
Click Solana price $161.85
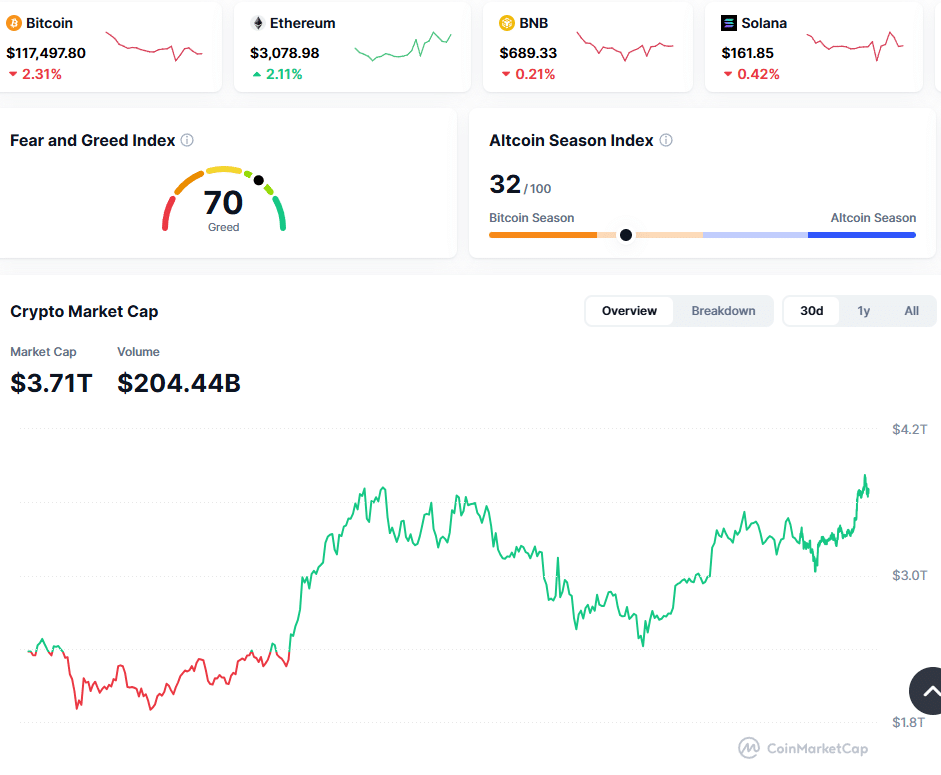[x=747, y=53]
